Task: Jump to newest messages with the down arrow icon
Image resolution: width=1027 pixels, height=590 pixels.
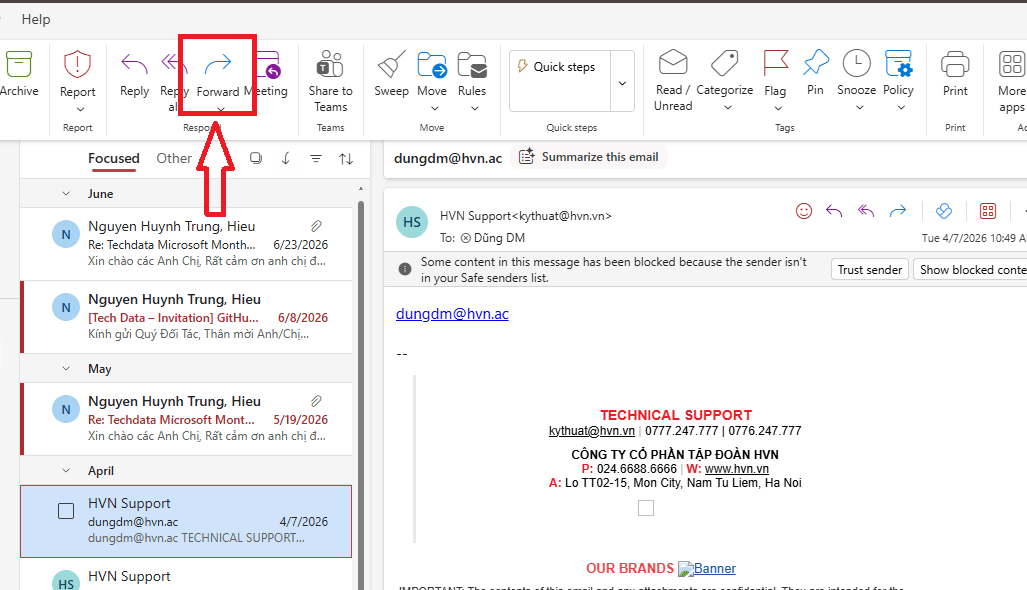Action: (286, 158)
